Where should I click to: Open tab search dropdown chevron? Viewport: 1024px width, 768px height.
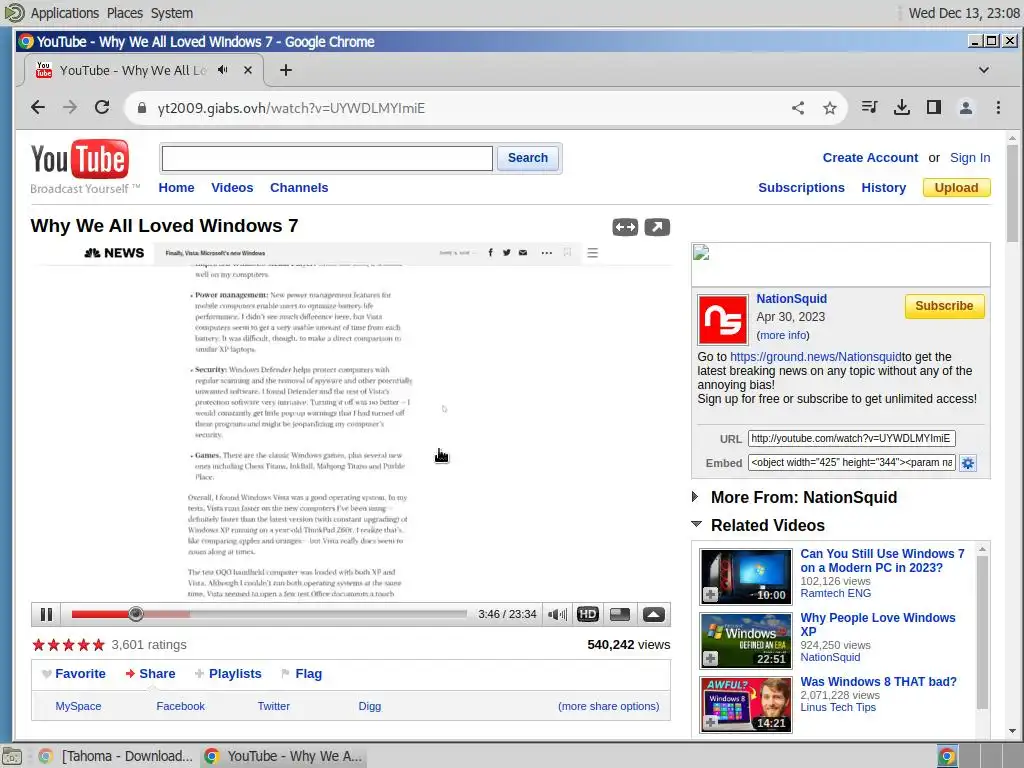coord(984,70)
